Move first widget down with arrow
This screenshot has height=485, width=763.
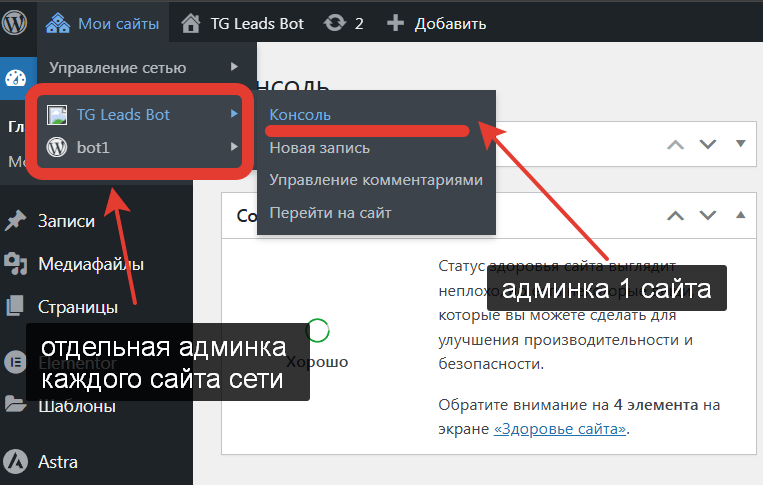pos(708,144)
